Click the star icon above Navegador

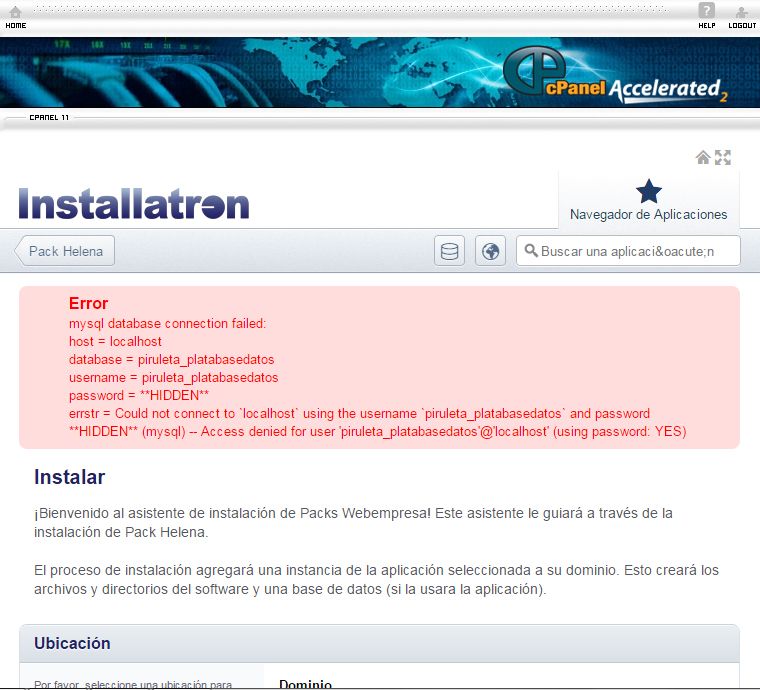649,191
